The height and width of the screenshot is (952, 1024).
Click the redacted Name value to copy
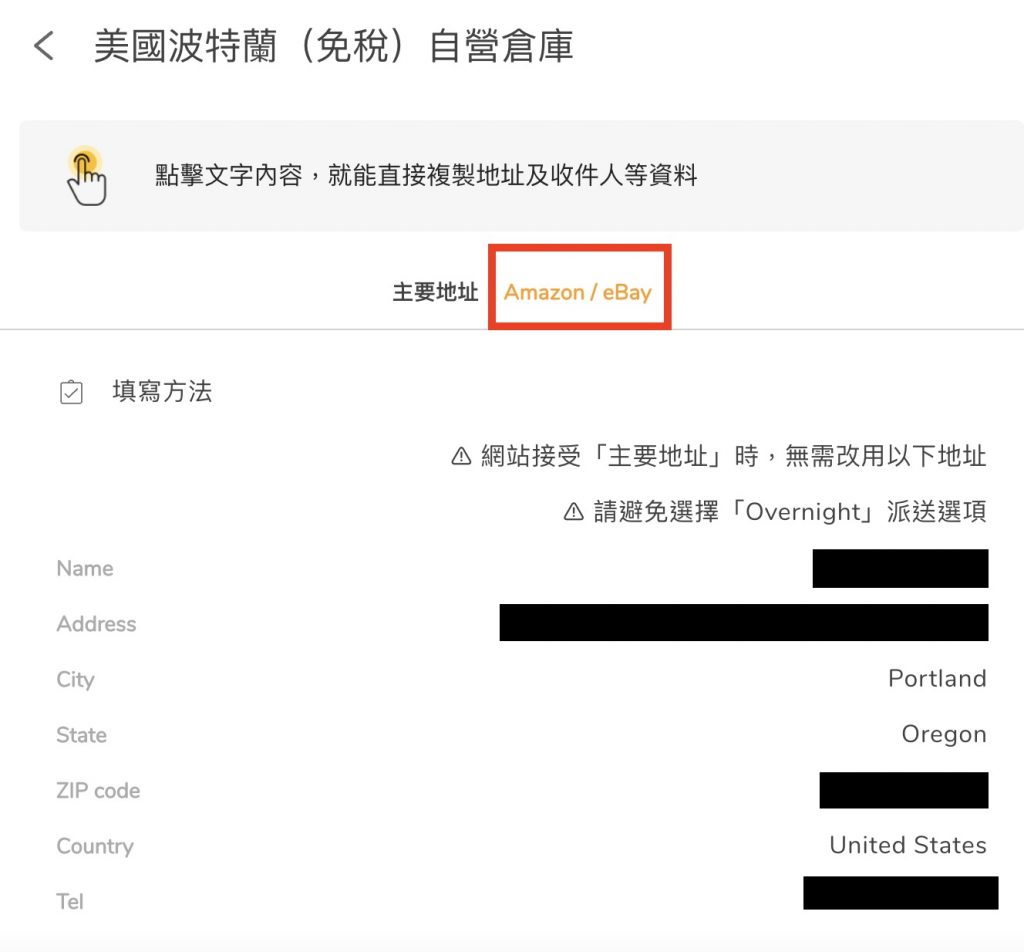[900, 568]
